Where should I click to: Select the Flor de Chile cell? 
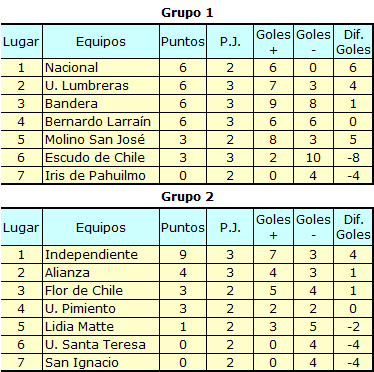coord(101,291)
